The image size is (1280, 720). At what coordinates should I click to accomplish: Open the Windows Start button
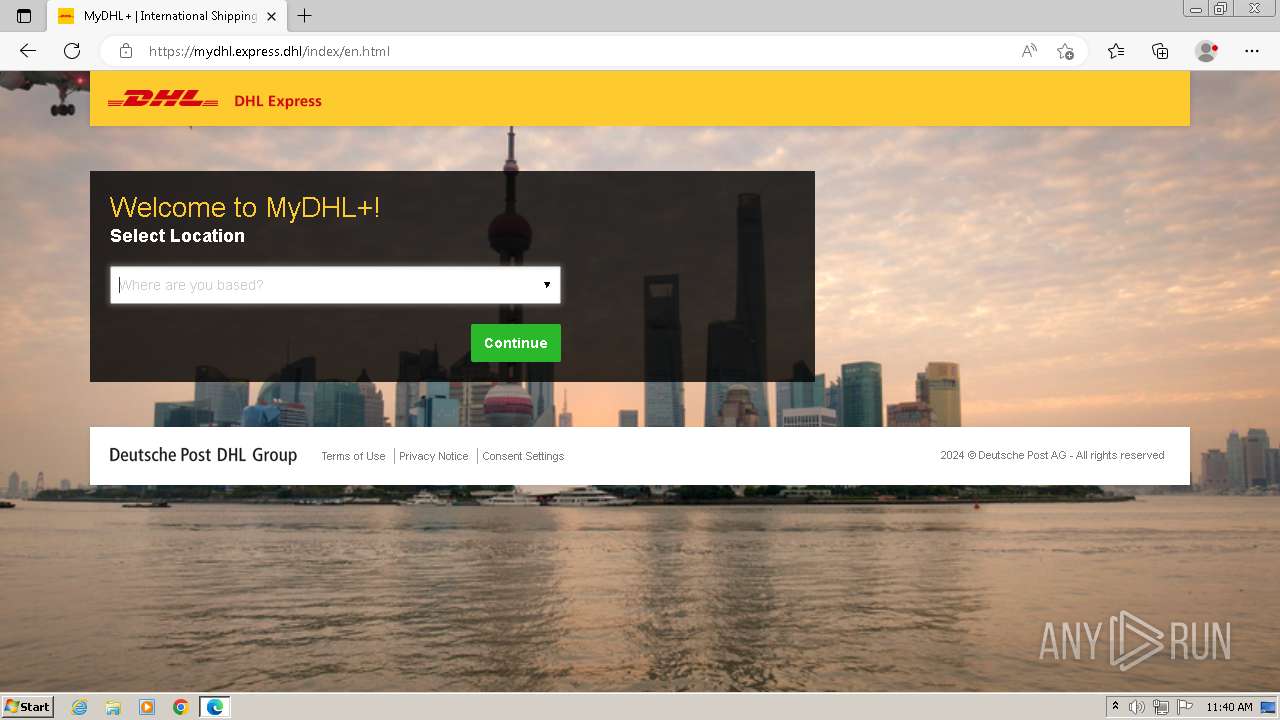pyautogui.click(x=27, y=706)
